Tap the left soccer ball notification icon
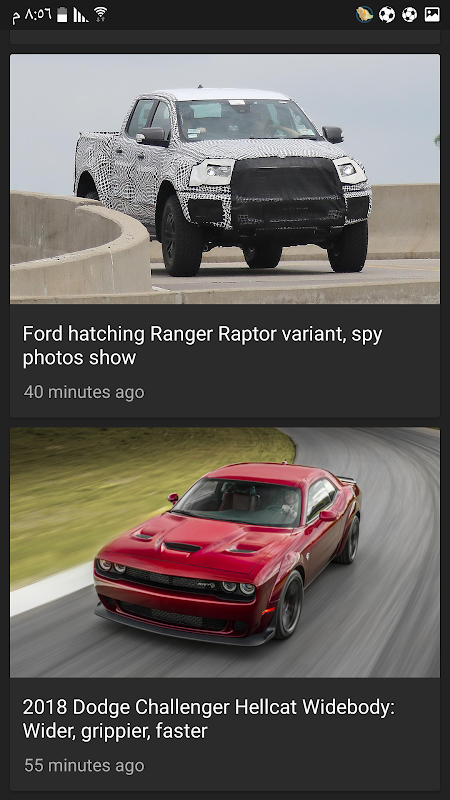450x800 pixels. coord(387,14)
